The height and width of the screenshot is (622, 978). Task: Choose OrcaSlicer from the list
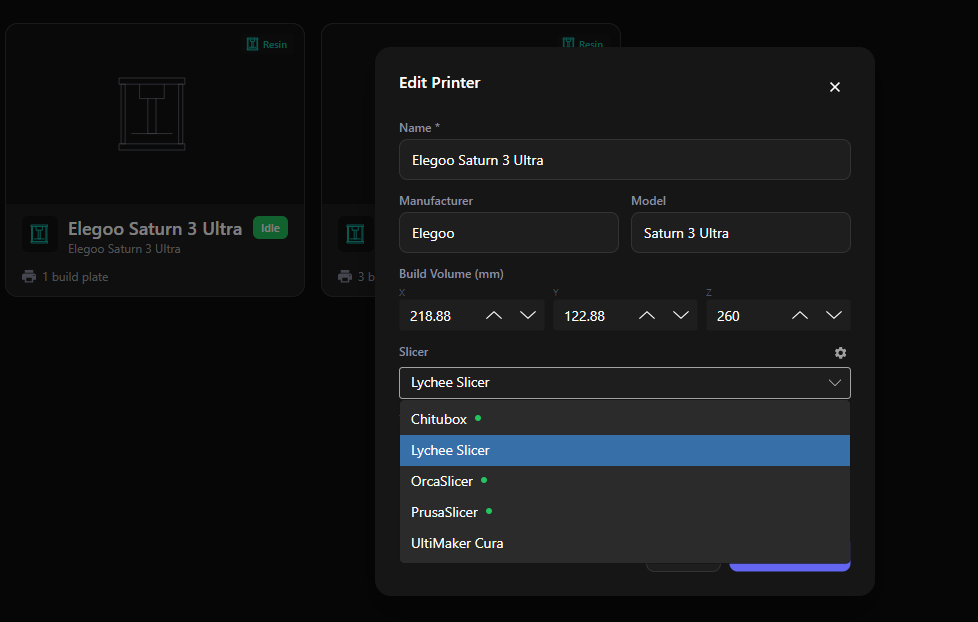click(x=624, y=481)
